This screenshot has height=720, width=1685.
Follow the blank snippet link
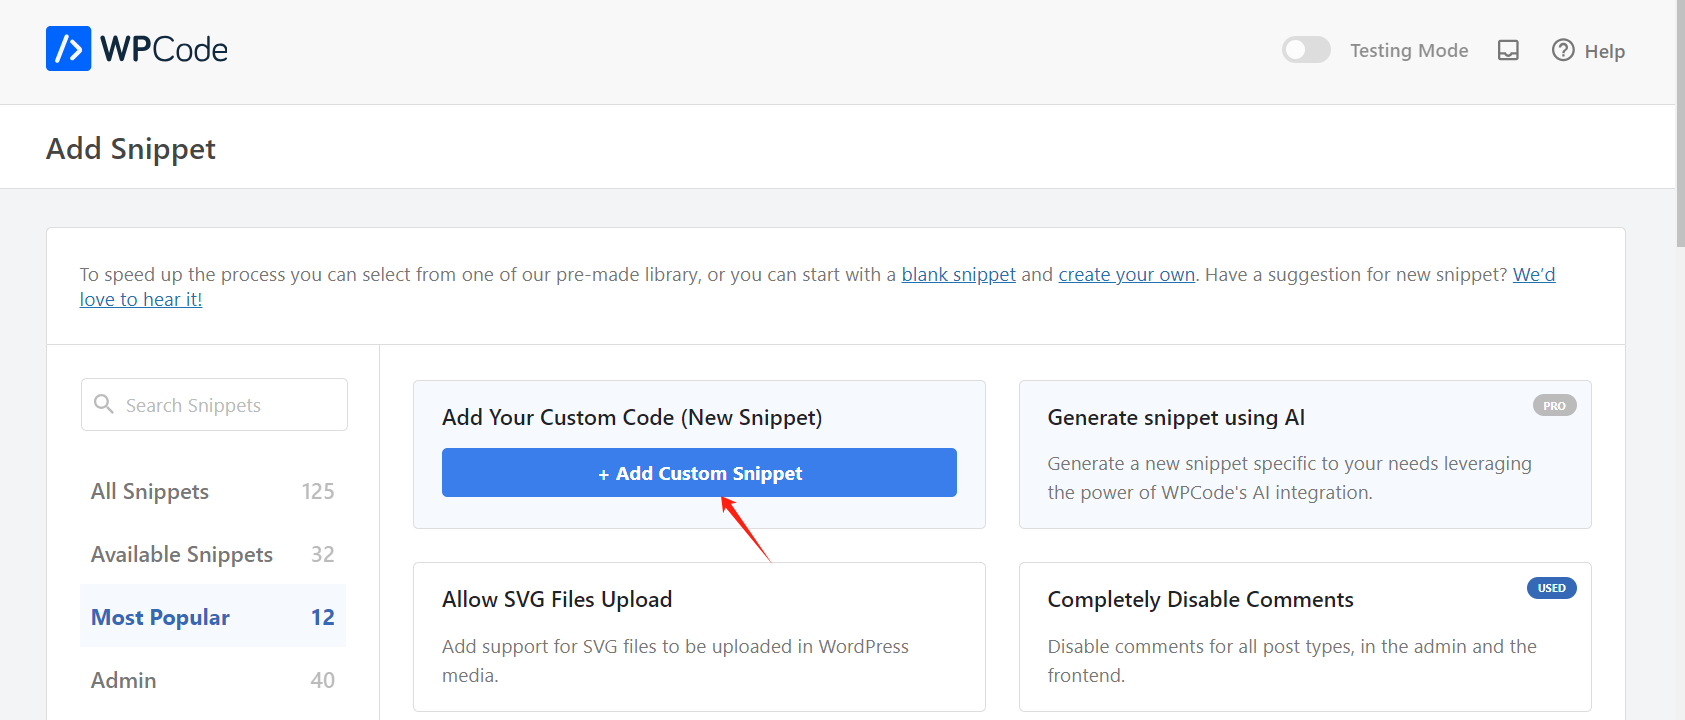pyautogui.click(x=958, y=274)
